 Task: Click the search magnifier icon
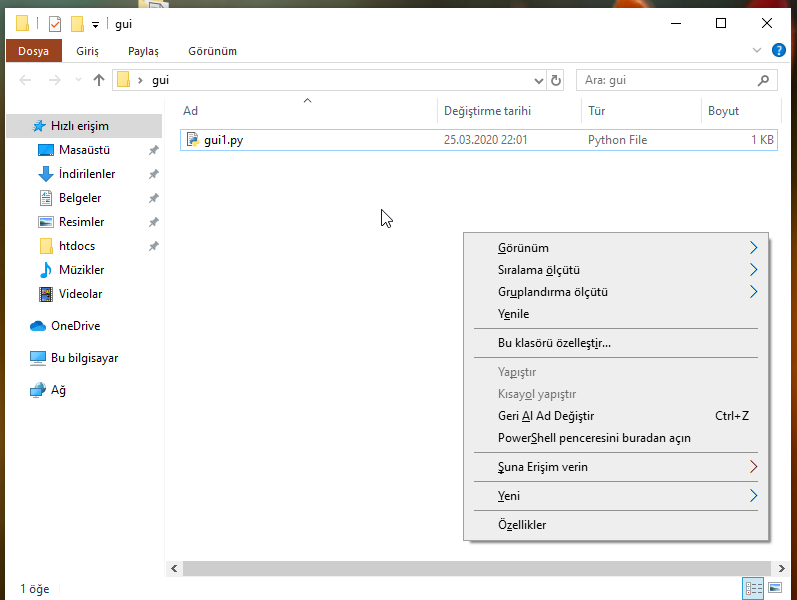pyautogui.click(x=762, y=80)
